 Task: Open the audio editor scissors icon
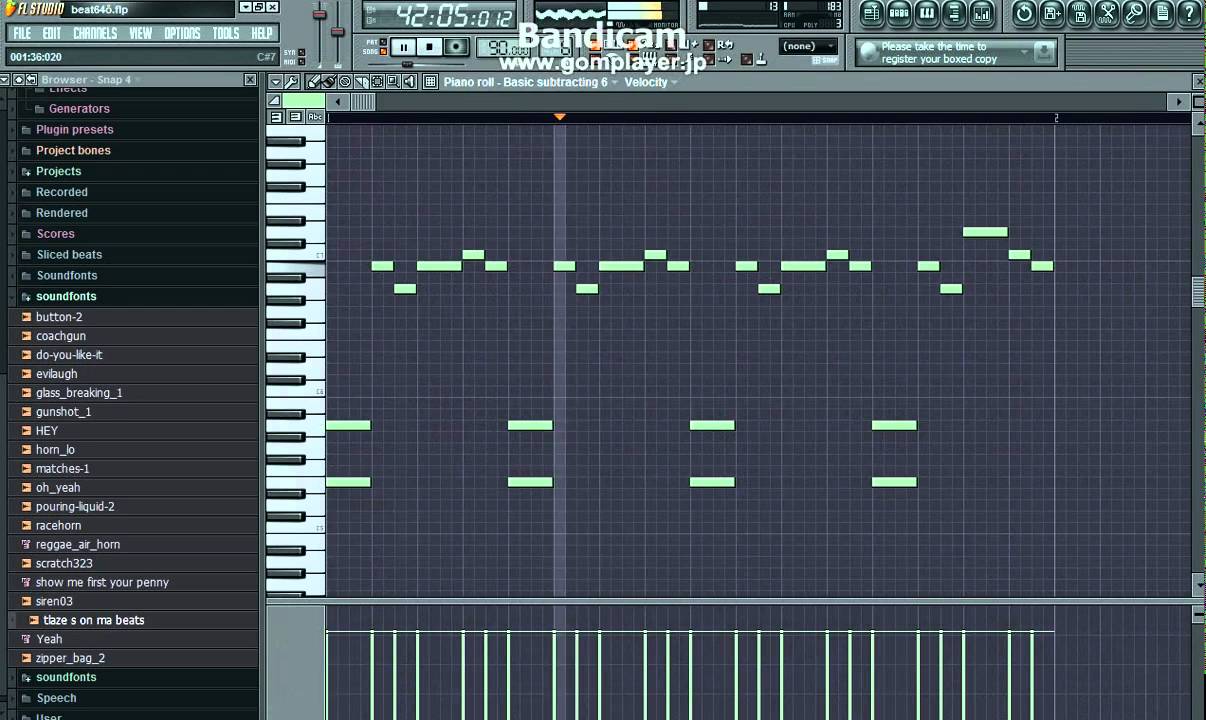tap(1107, 13)
